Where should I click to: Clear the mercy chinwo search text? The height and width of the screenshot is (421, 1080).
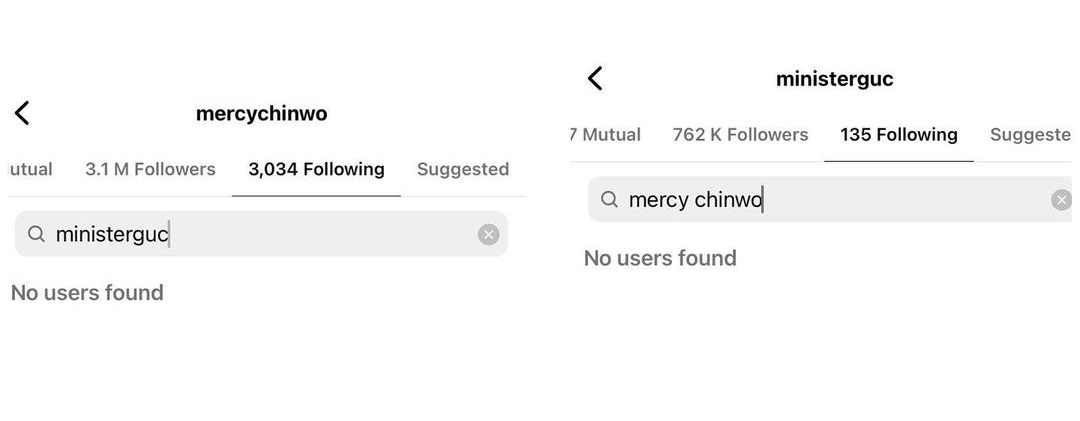[1061, 201]
